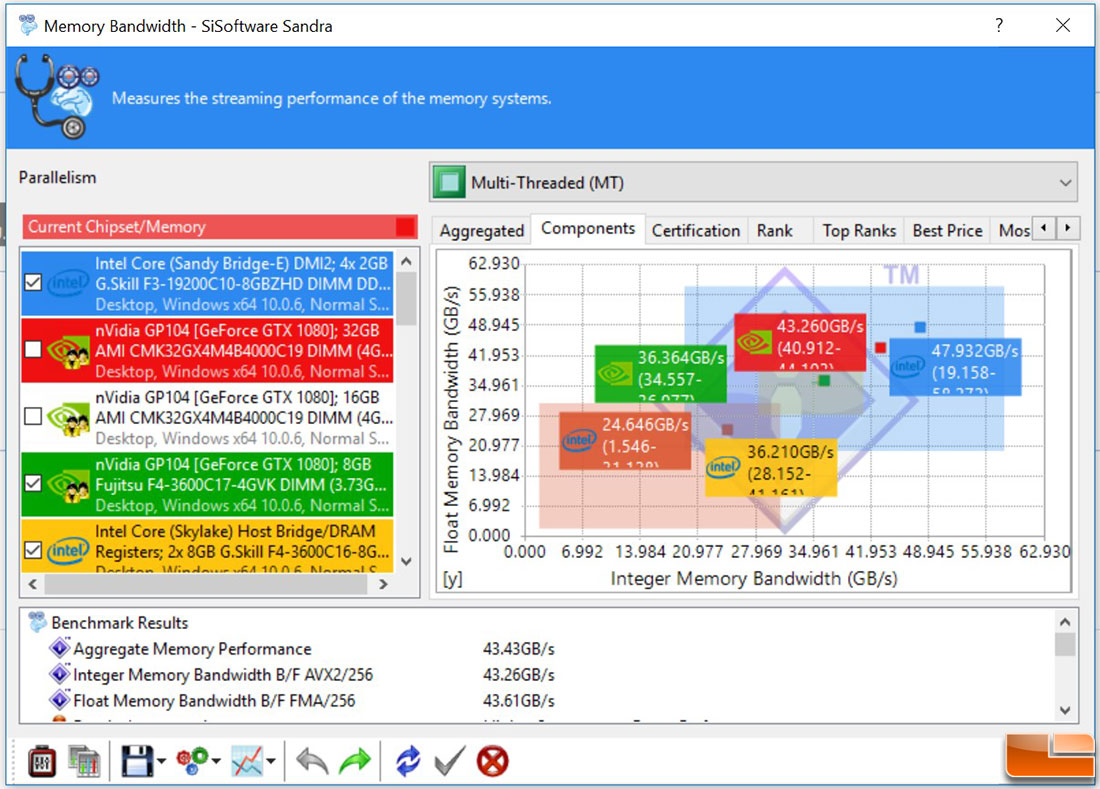Click the reference list horizontal scroll-right arrow

pos(383,584)
